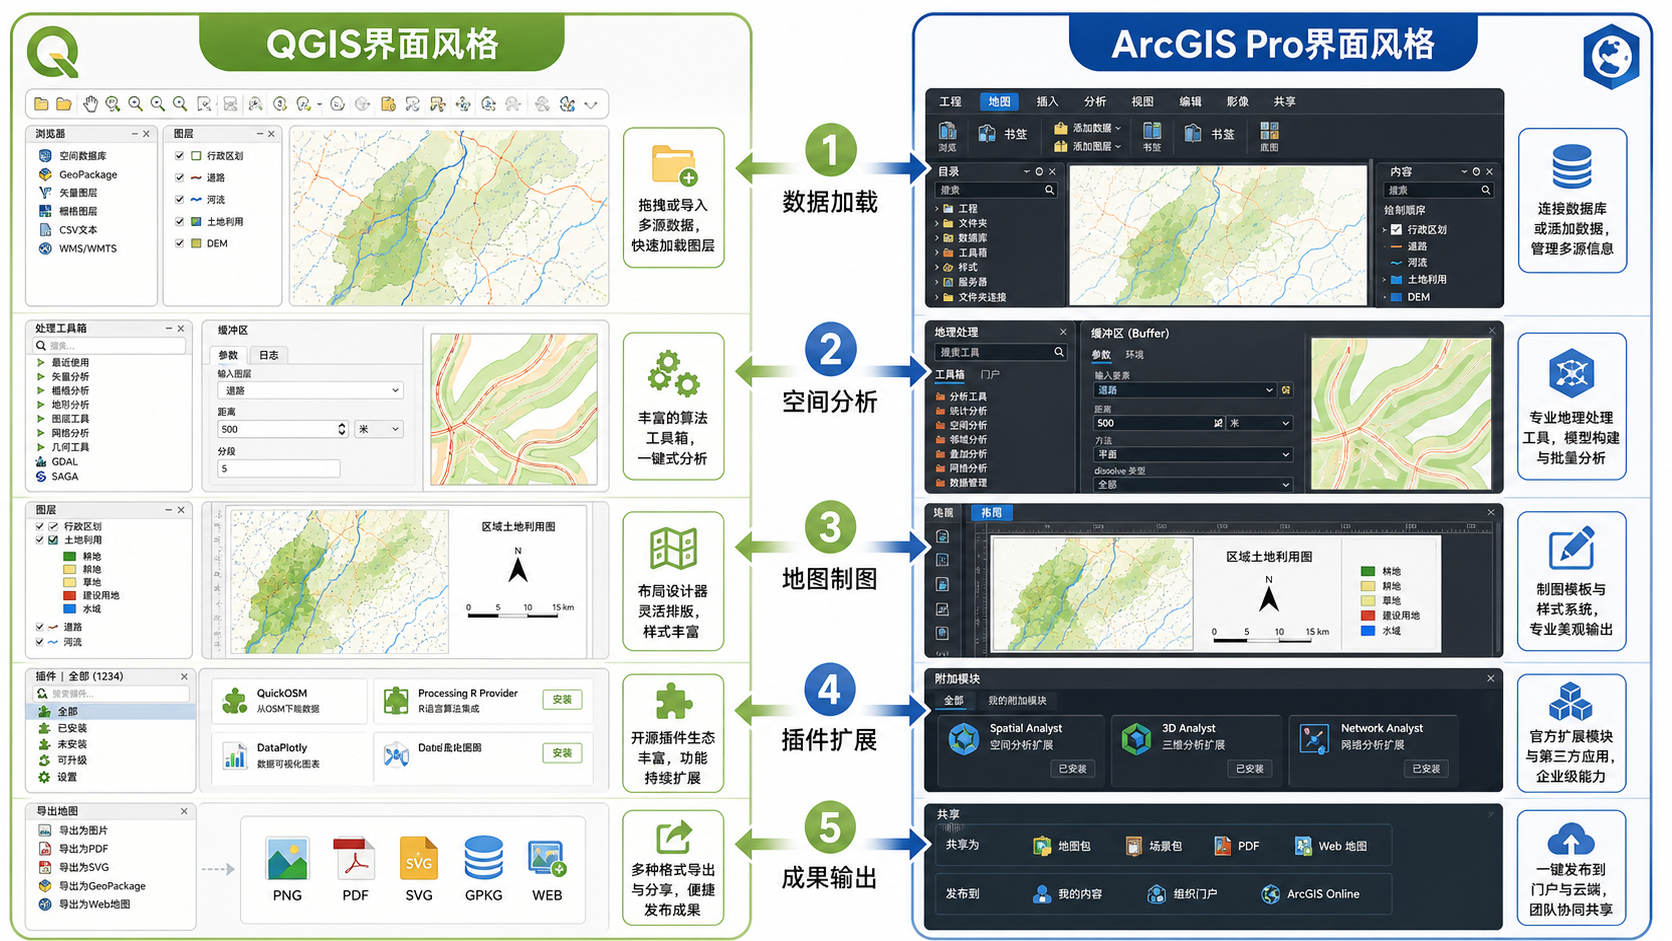
Task: Share as Web 地图 in ArcGIS
Action: (1330, 846)
